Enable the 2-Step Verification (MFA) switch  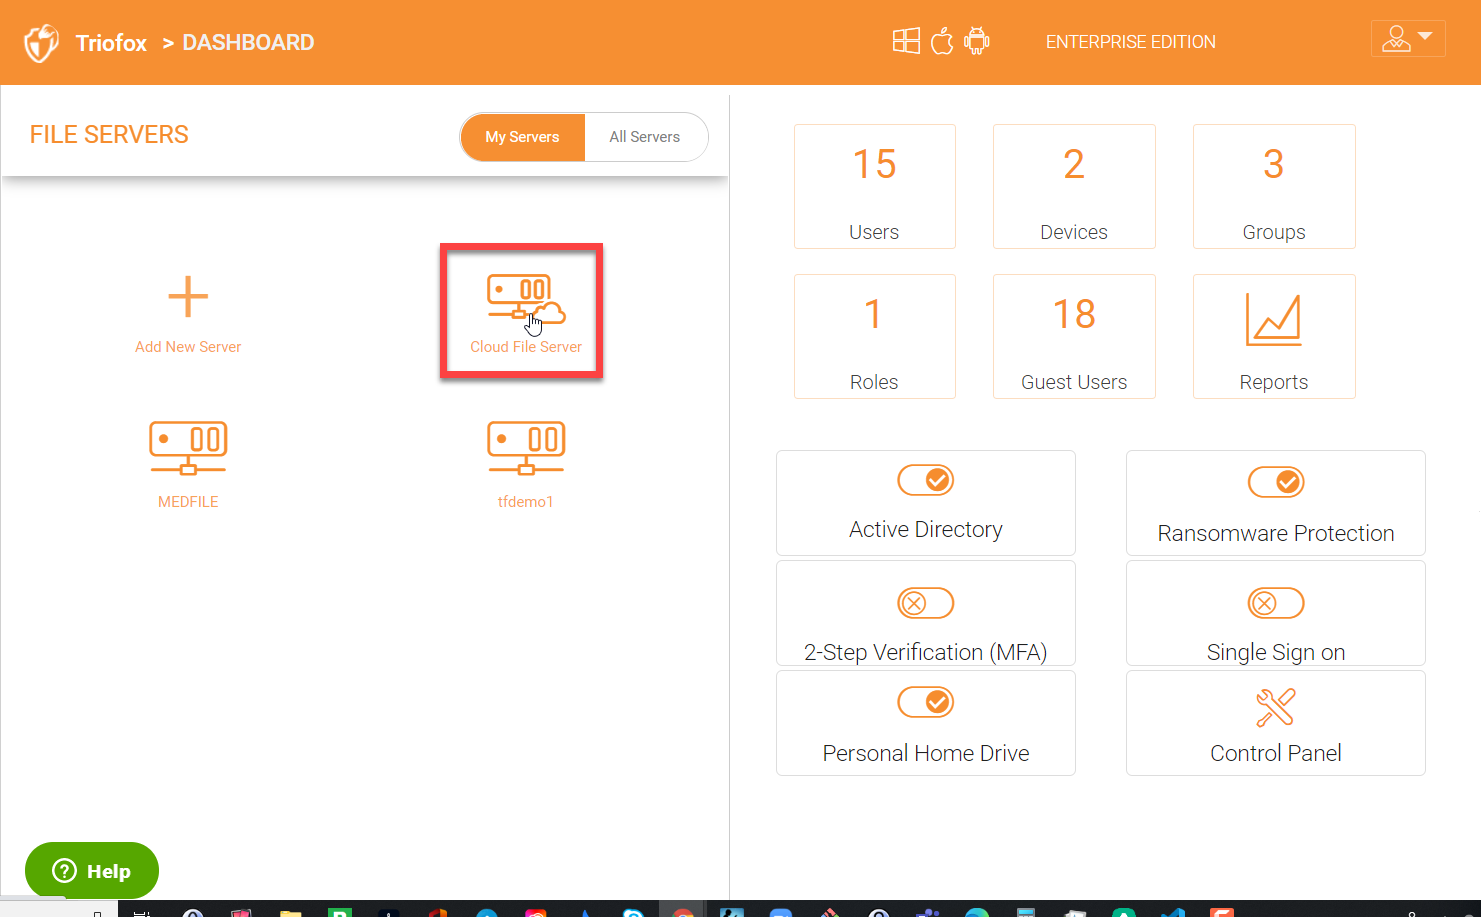(926, 603)
